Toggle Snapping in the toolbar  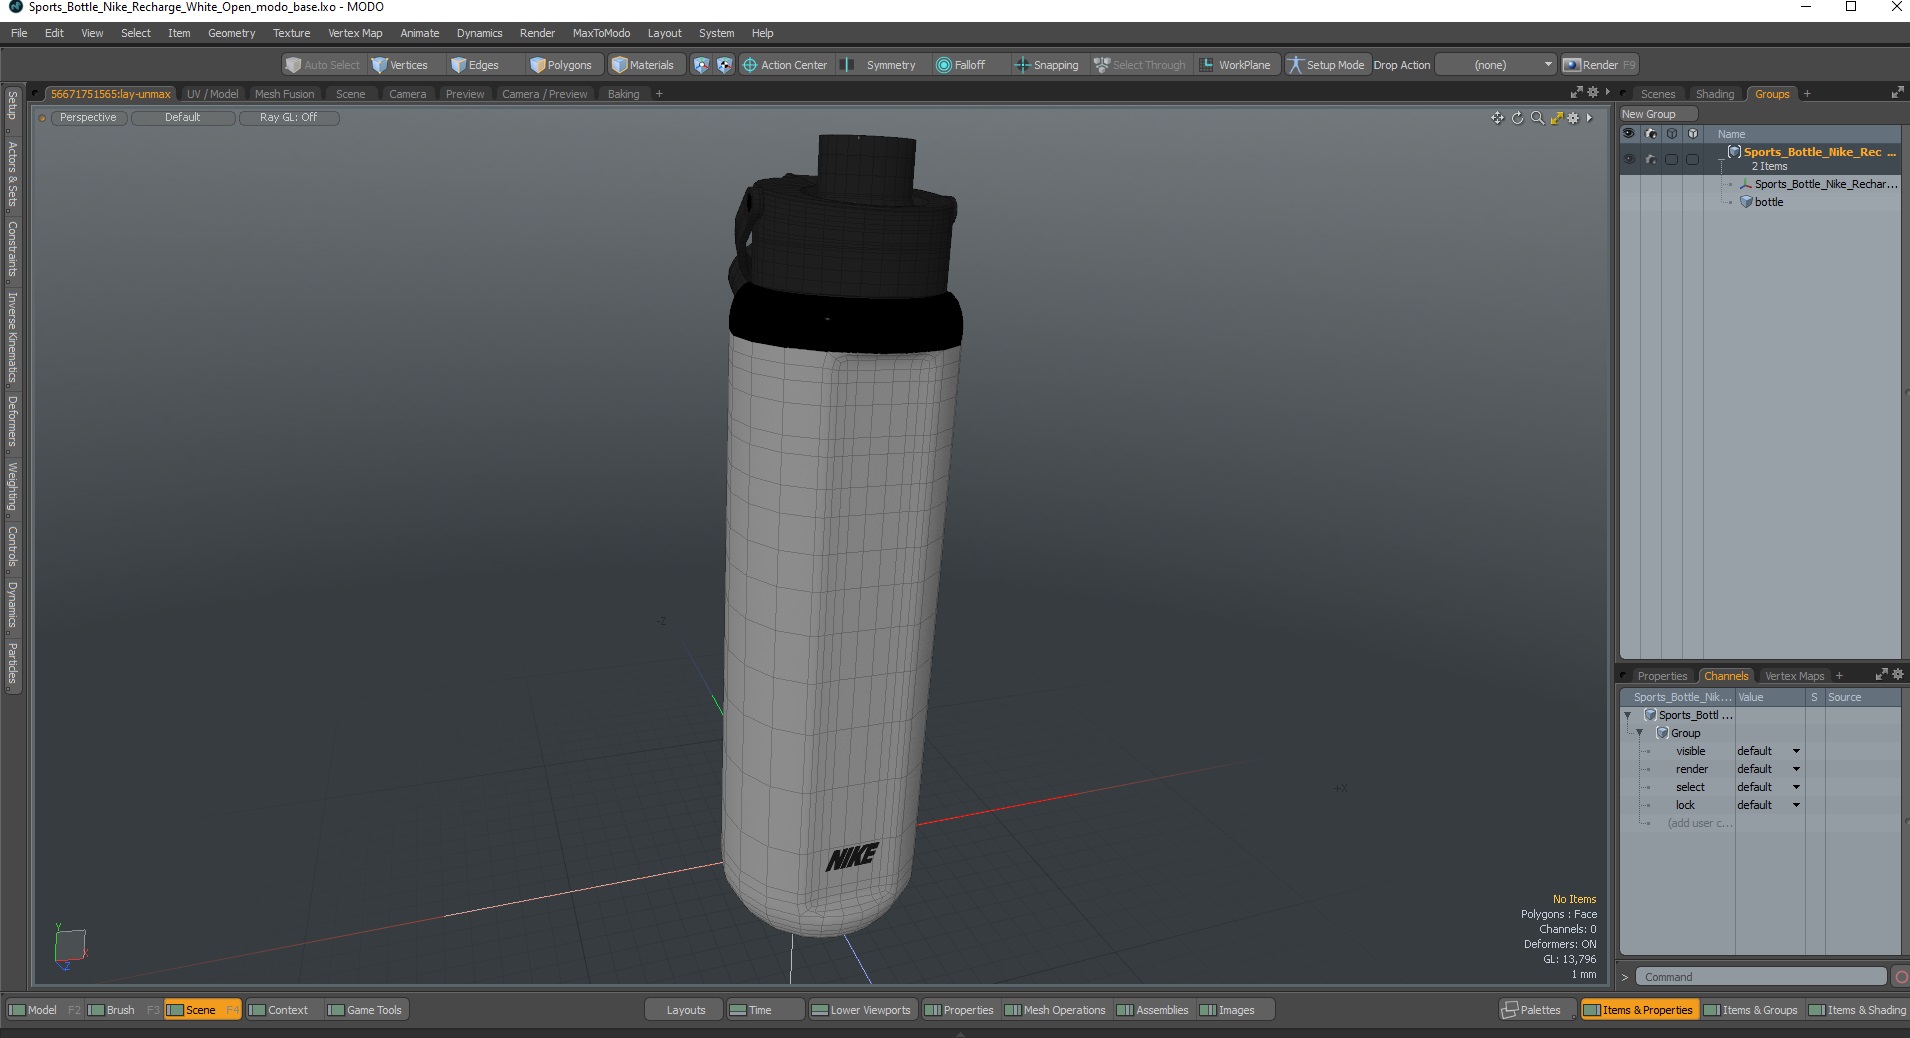(x=1047, y=65)
